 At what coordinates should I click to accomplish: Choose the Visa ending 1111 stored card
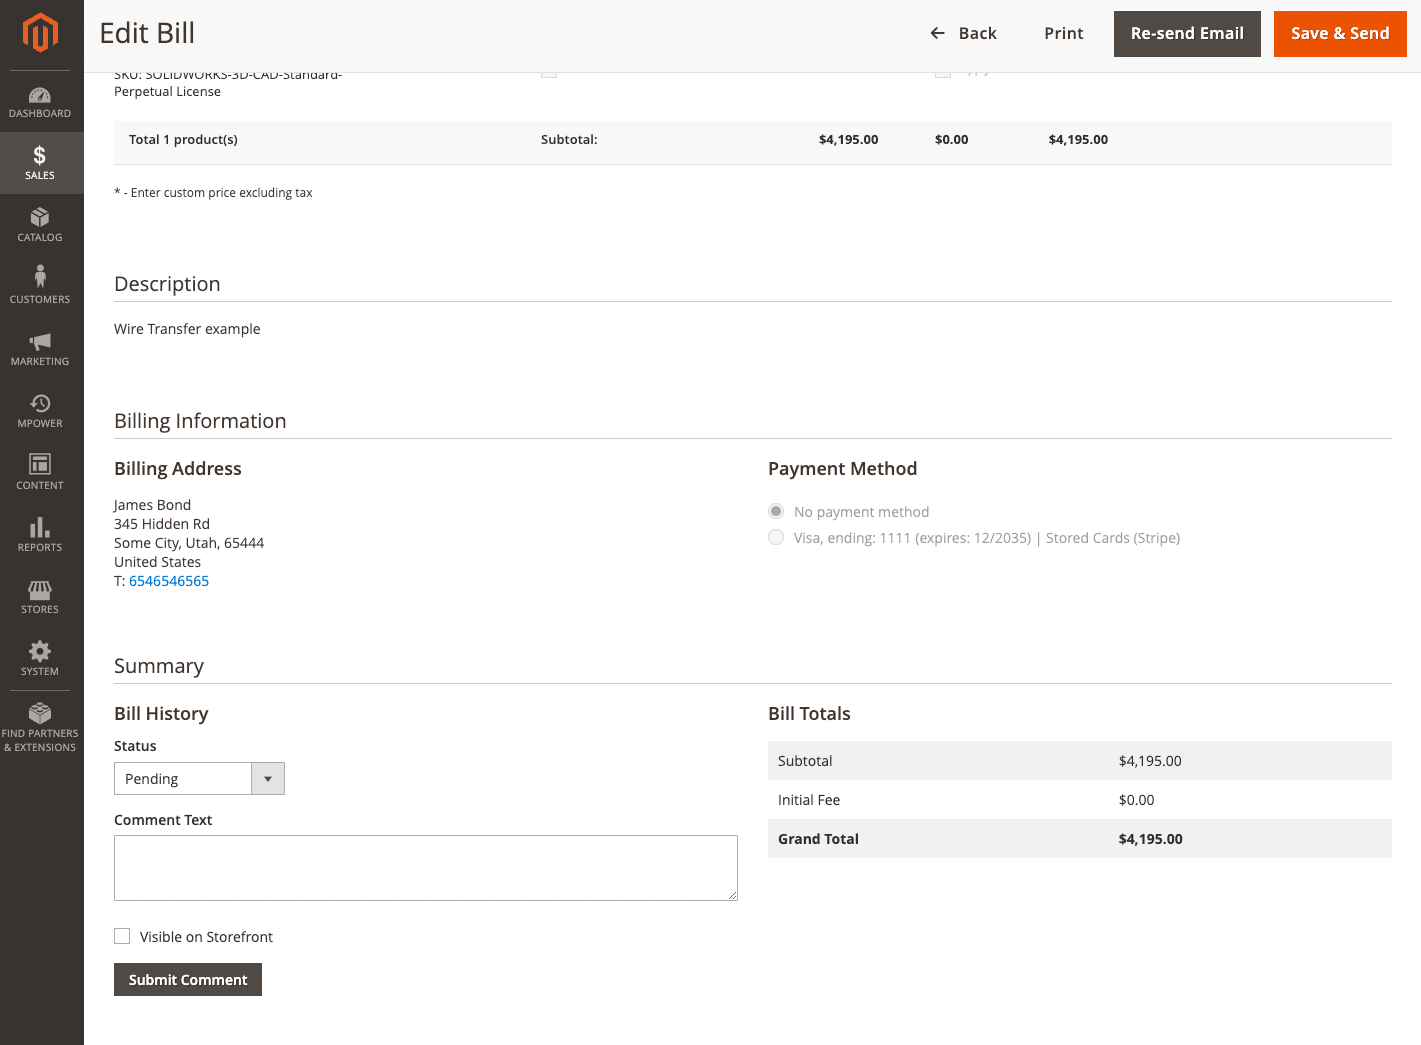click(776, 537)
